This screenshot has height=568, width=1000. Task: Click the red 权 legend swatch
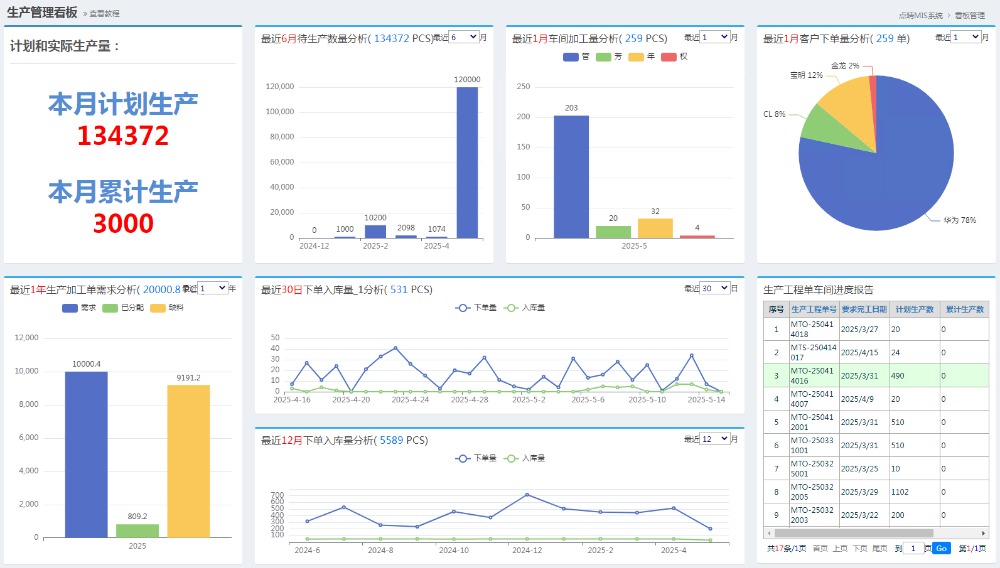tap(669, 57)
